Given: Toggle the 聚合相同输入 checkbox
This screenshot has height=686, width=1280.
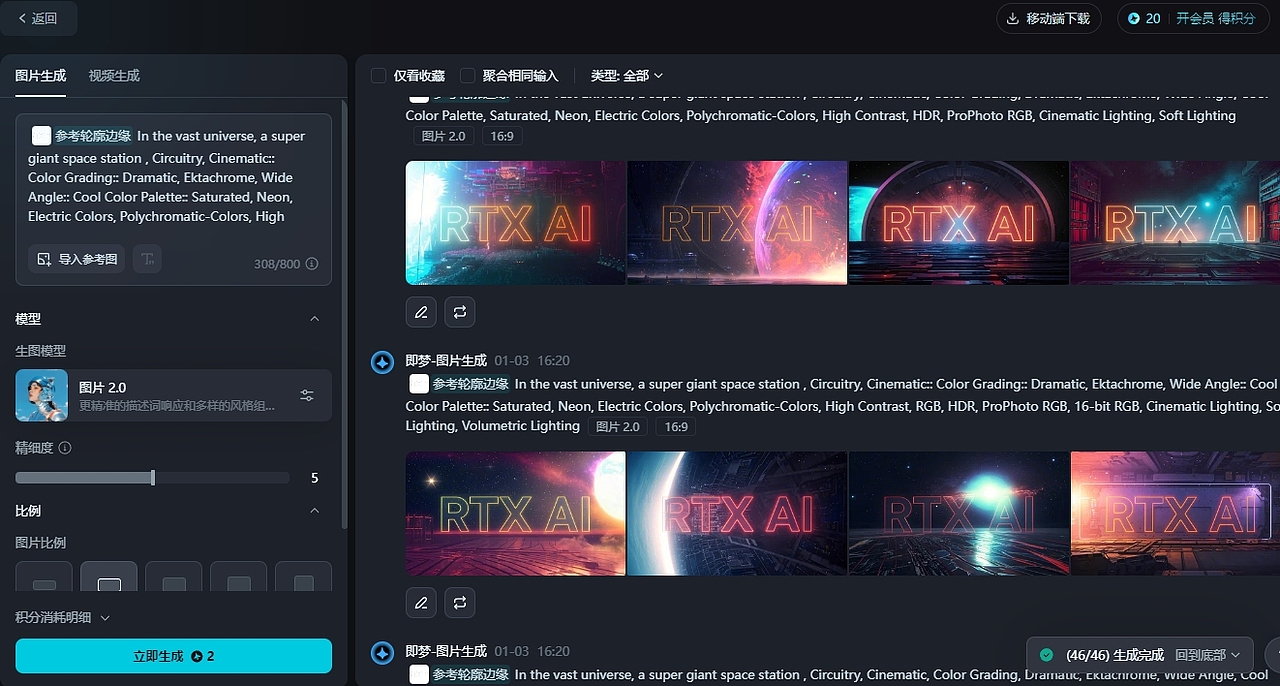Looking at the screenshot, I should click(x=467, y=75).
